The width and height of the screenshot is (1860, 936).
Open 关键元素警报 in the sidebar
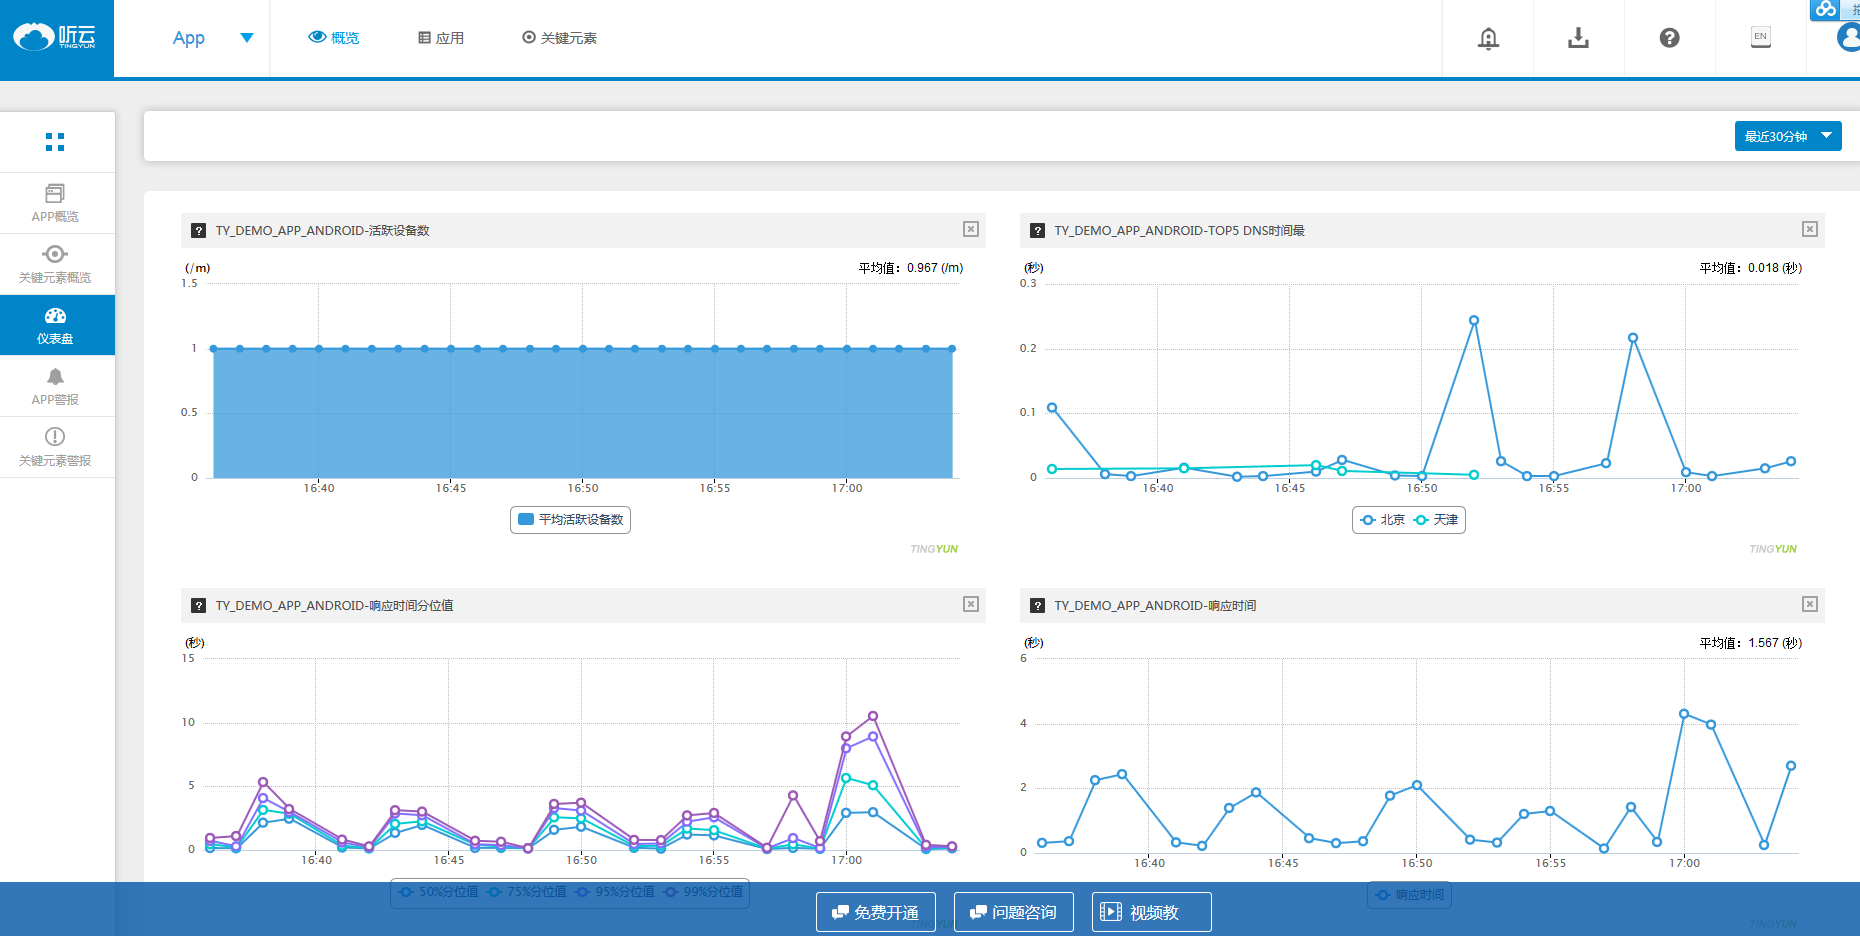coord(55,447)
